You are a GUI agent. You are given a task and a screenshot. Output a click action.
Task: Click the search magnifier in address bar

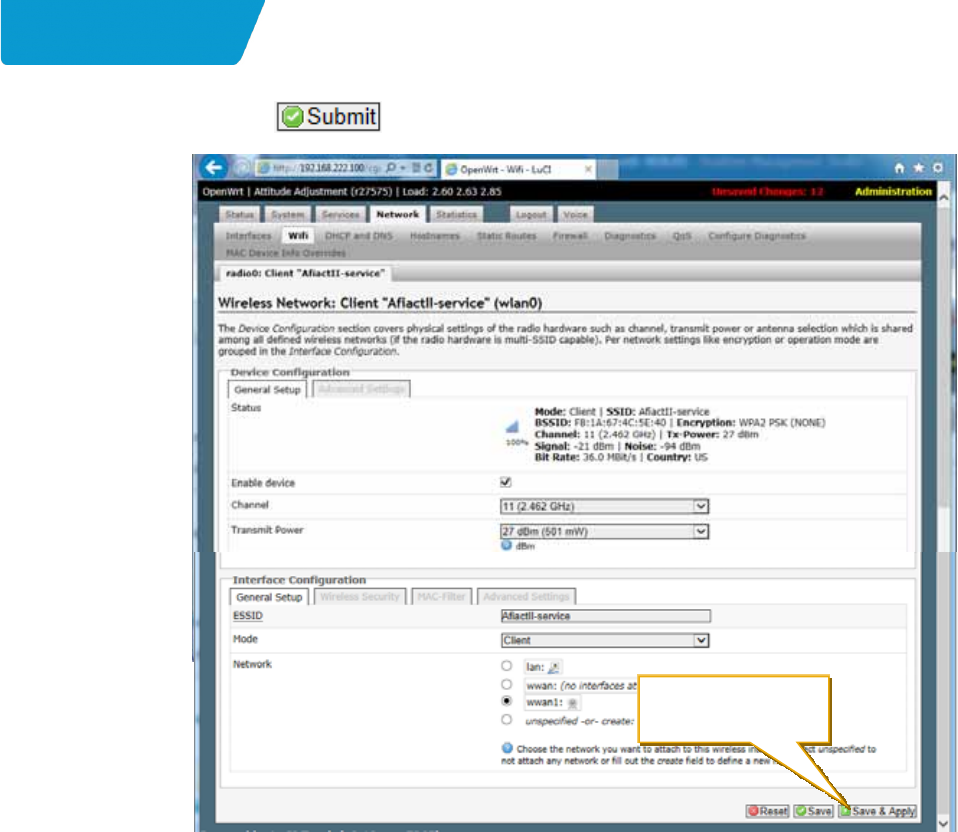click(391, 168)
